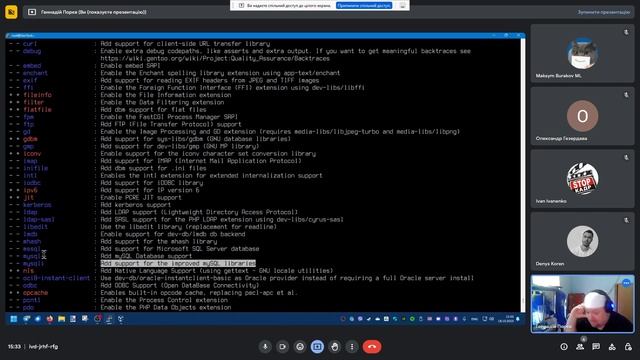Open the chat messages panel
The width and height of the screenshot is (640, 360).
596,347
